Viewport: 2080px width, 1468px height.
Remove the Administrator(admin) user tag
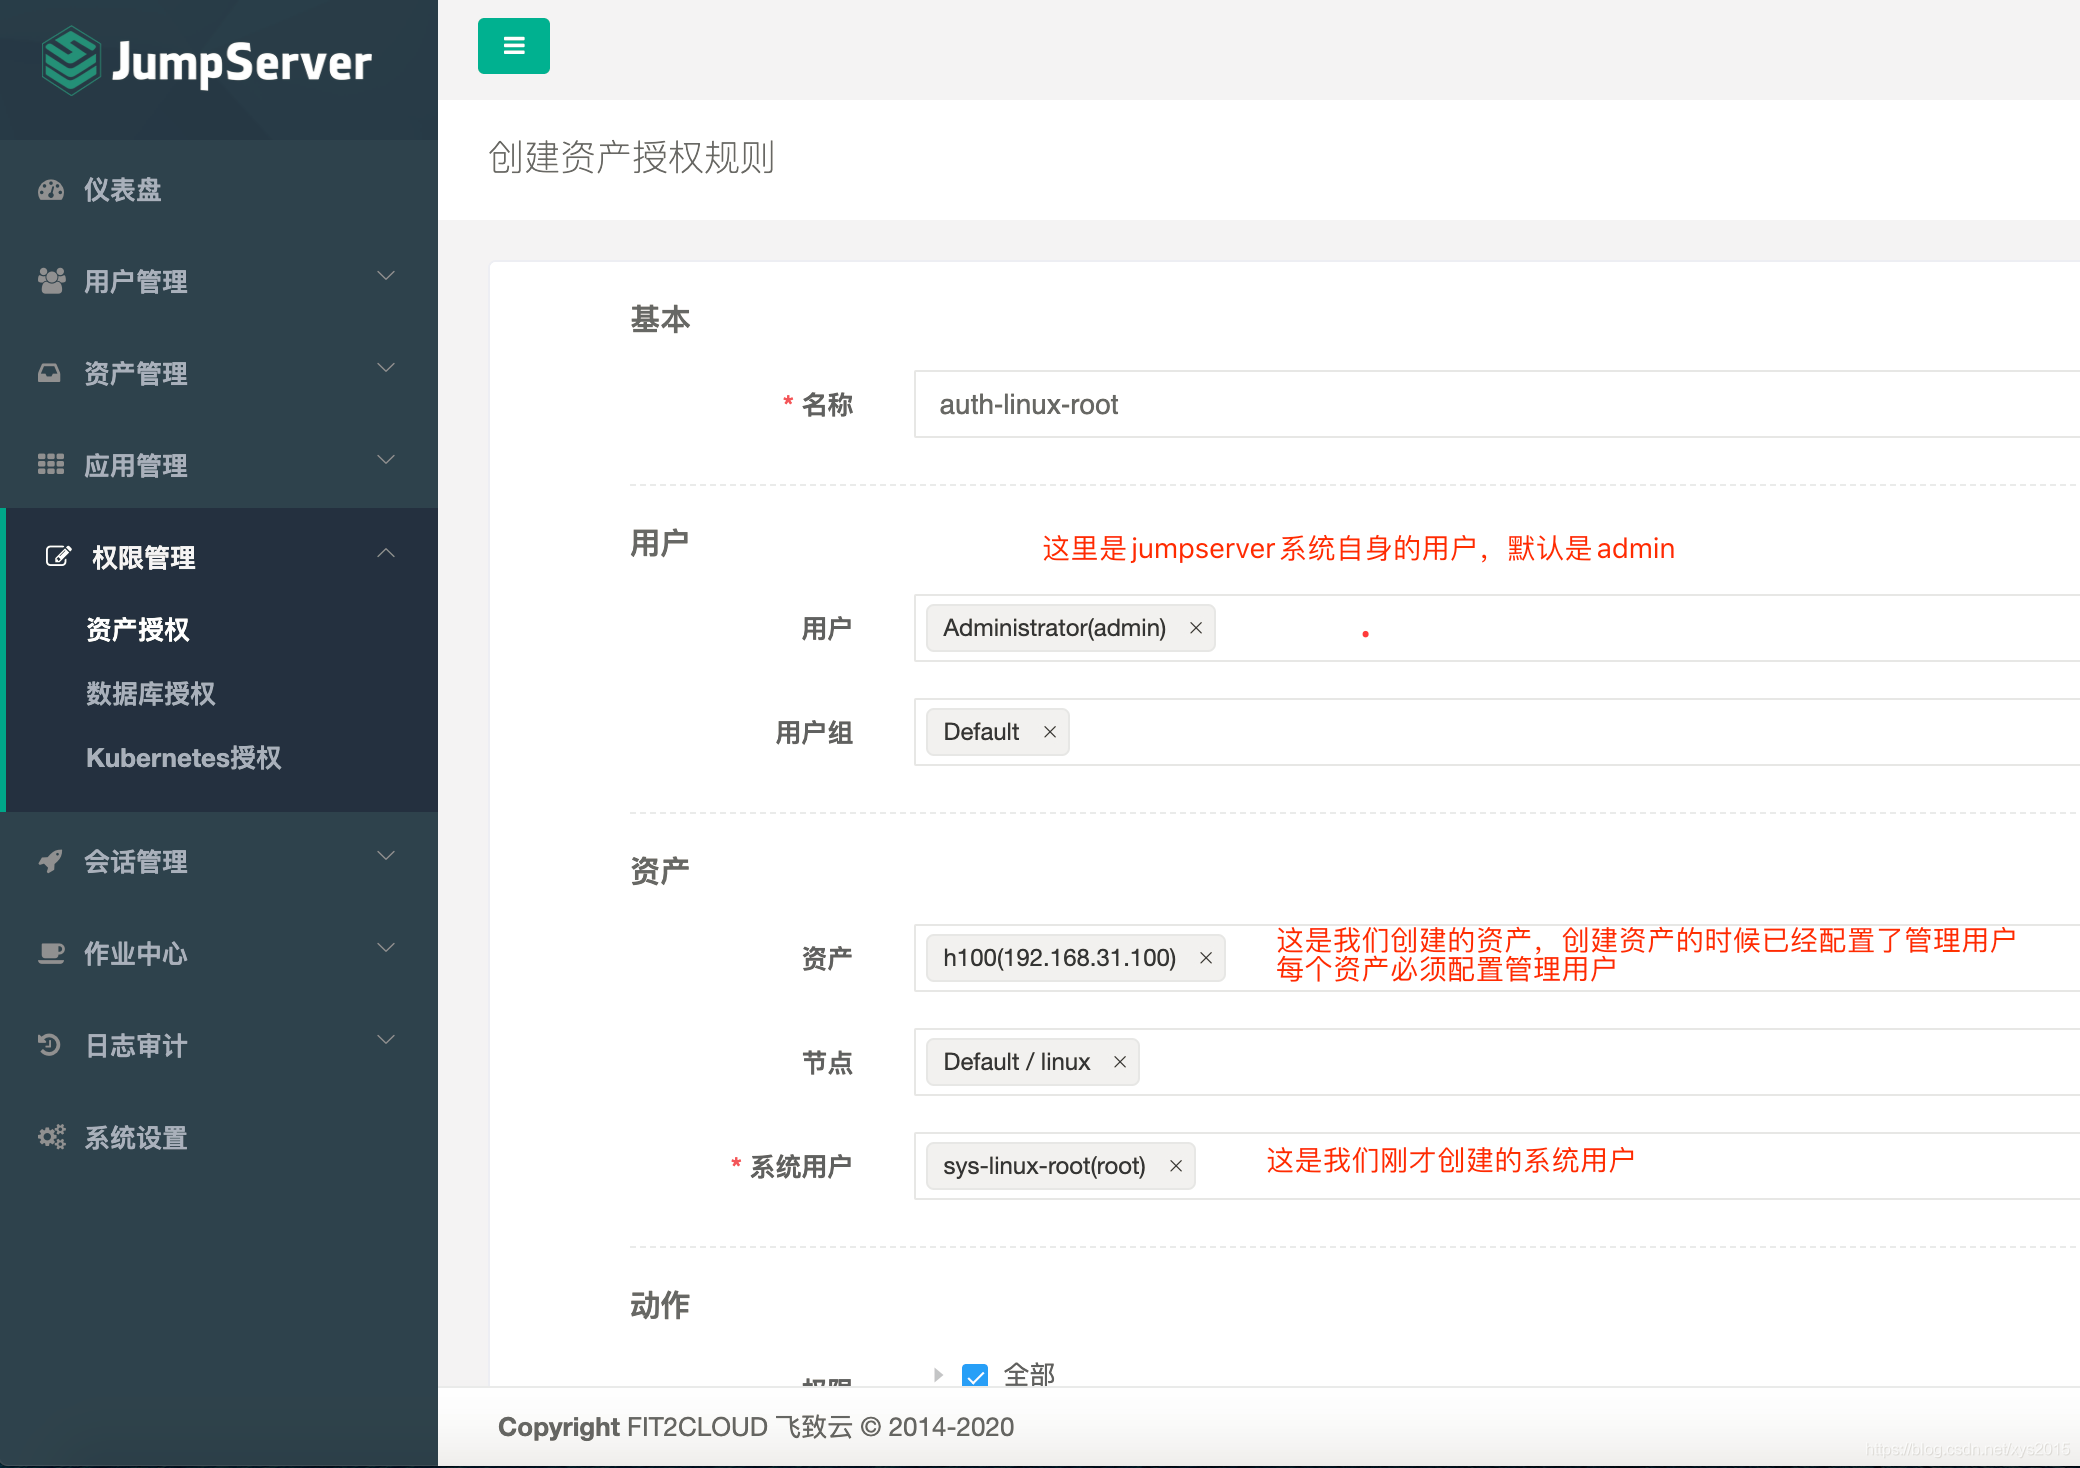pyautogui.click(x=1195, y=628)
